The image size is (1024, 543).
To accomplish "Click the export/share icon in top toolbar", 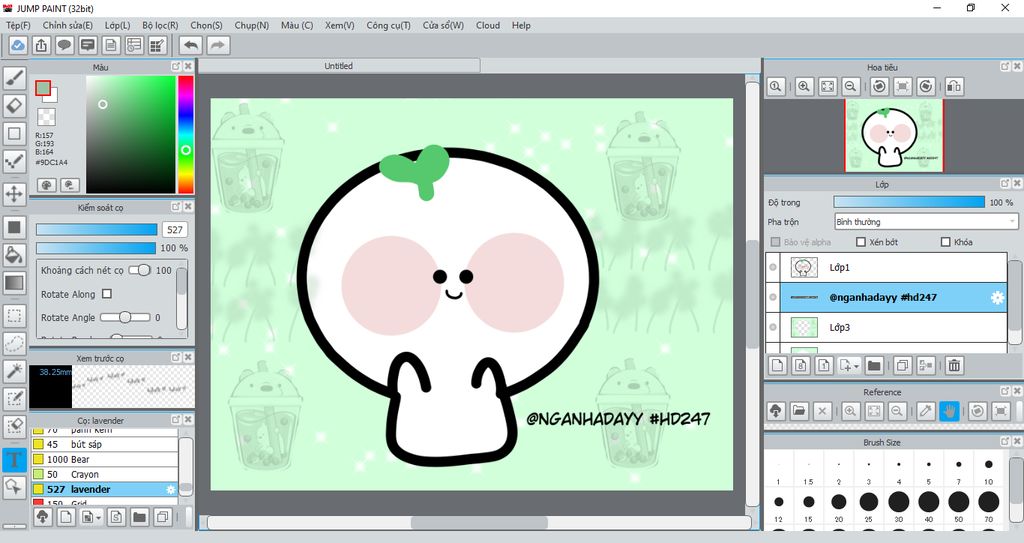I will click(x=41, y=45).
